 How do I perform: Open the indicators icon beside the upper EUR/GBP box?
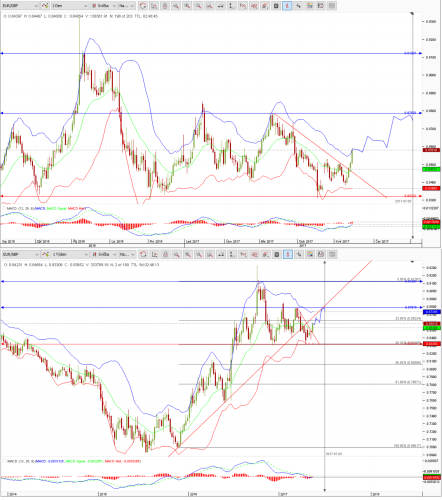point(45,6)
